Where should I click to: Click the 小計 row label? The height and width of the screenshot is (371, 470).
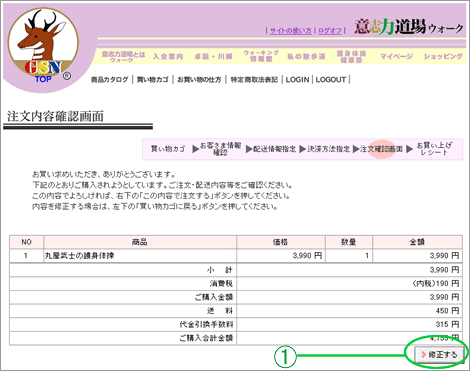(220, 270)
